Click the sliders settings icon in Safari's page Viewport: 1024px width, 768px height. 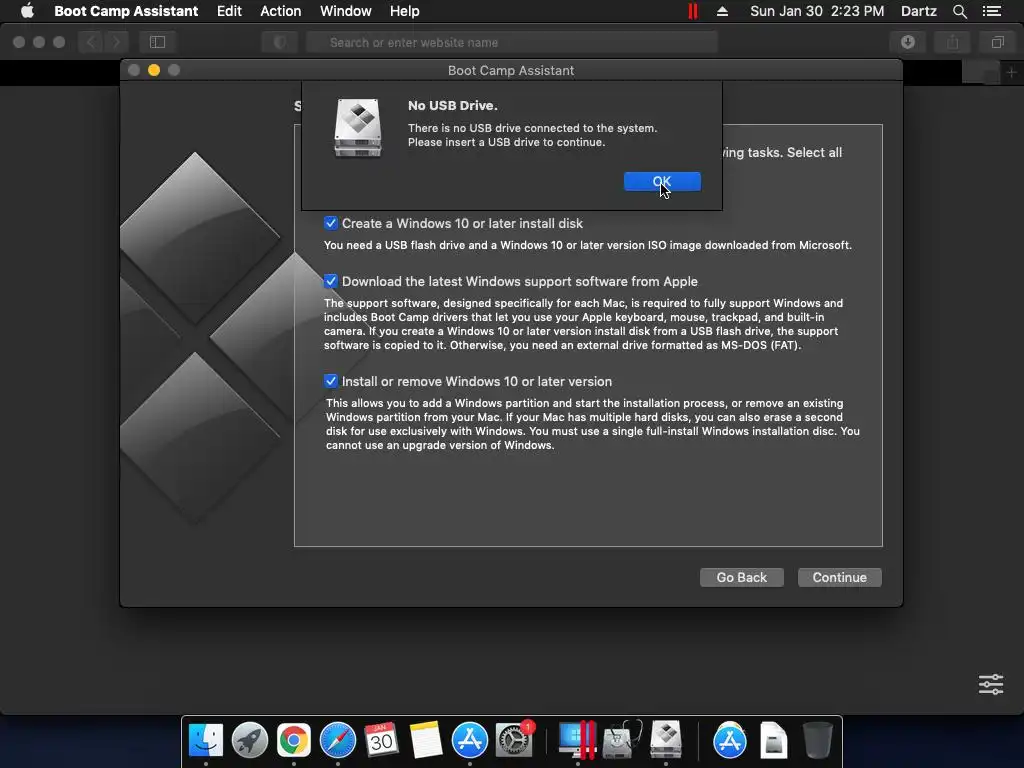[x=991, y=684]
